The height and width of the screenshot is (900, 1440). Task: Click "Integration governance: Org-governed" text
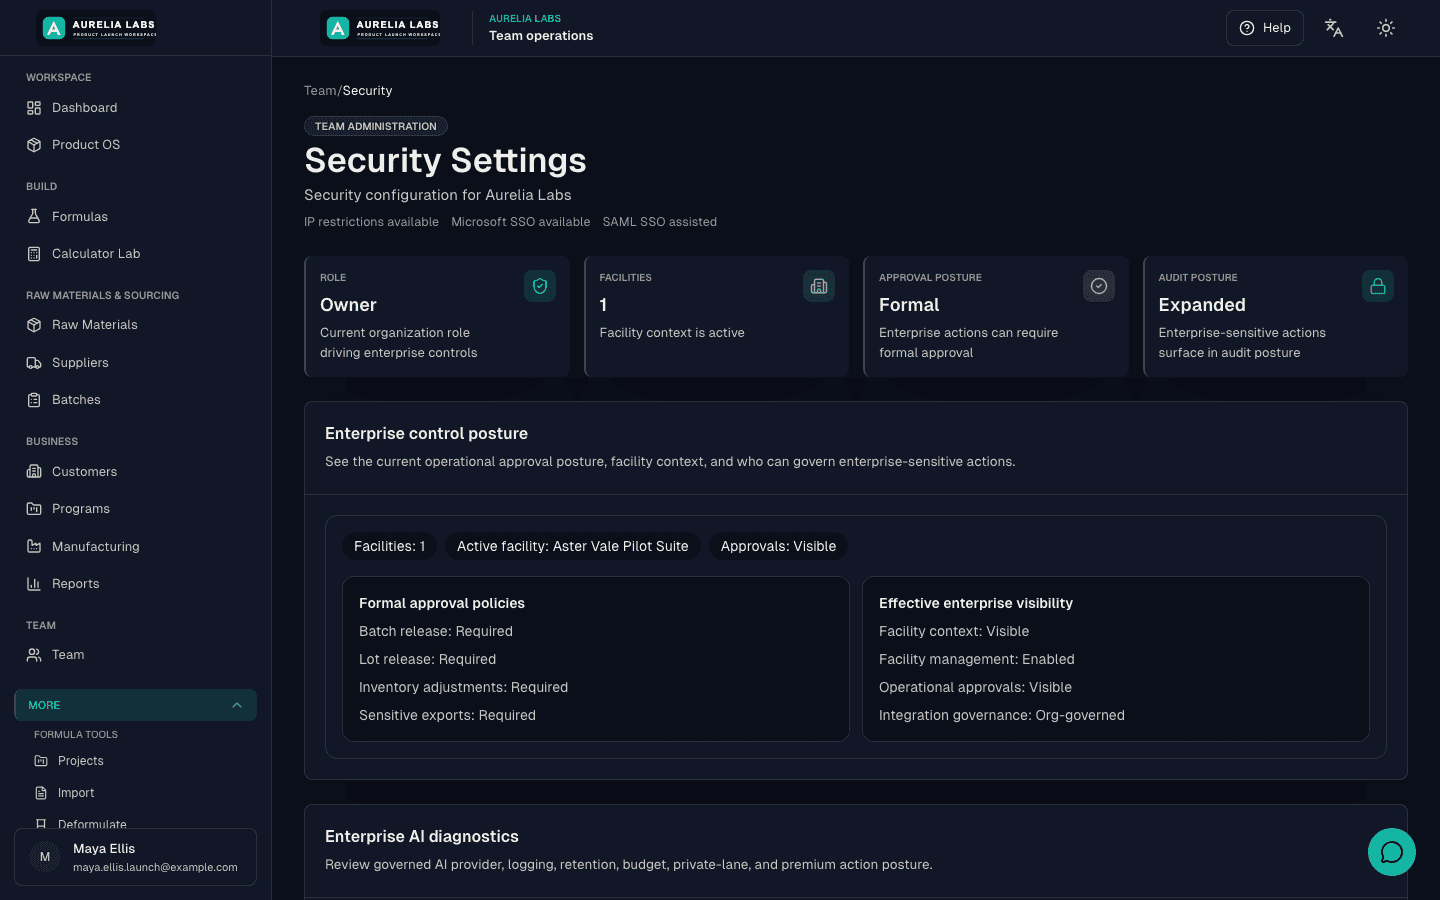tap(1002, 715)
